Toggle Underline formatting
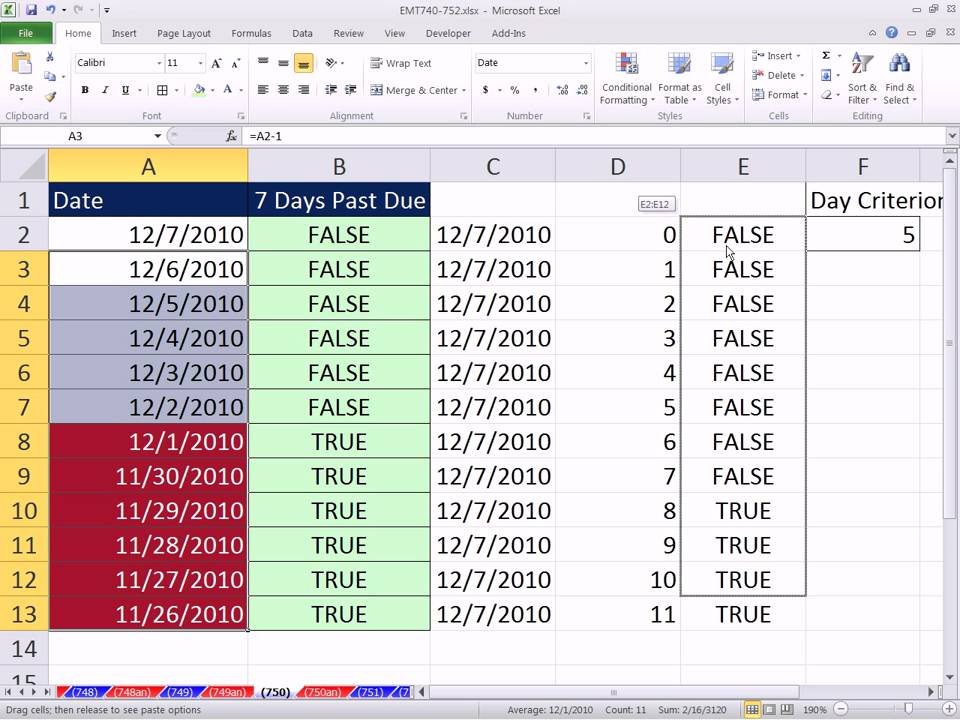The height and width of the screenshot is (720, 960). [125, 90]
